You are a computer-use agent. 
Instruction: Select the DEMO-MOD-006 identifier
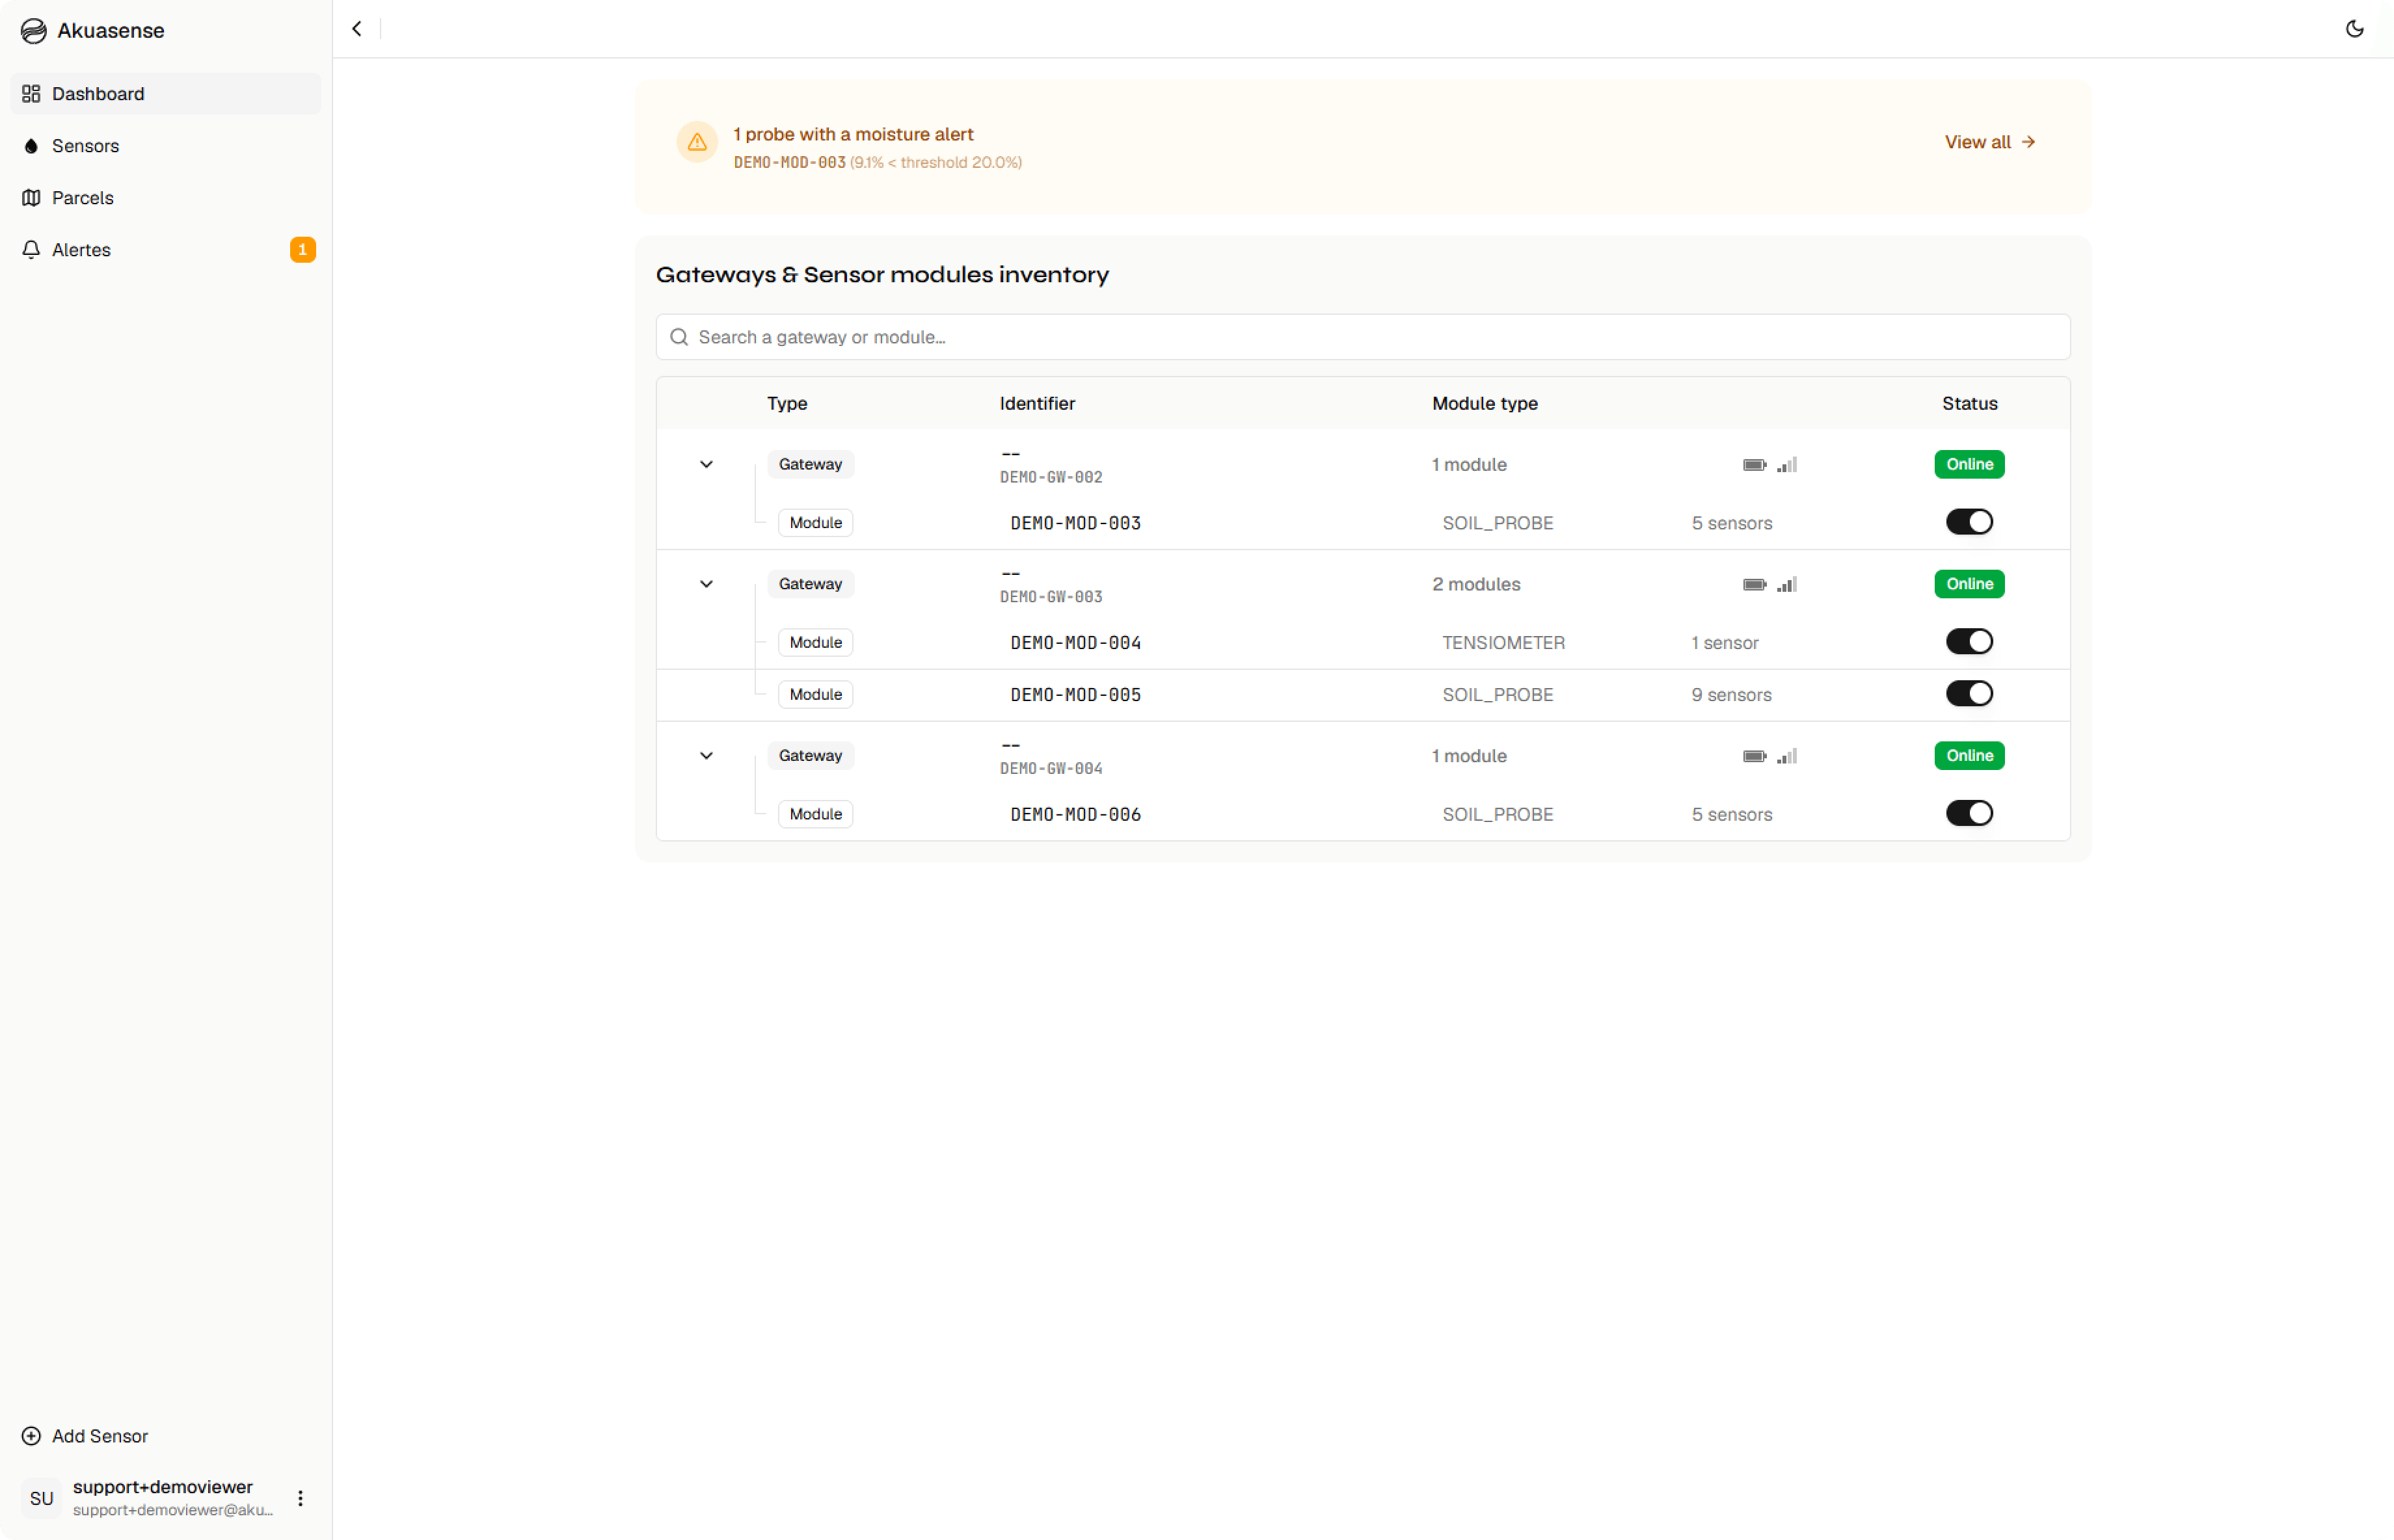pos(1075,815)
